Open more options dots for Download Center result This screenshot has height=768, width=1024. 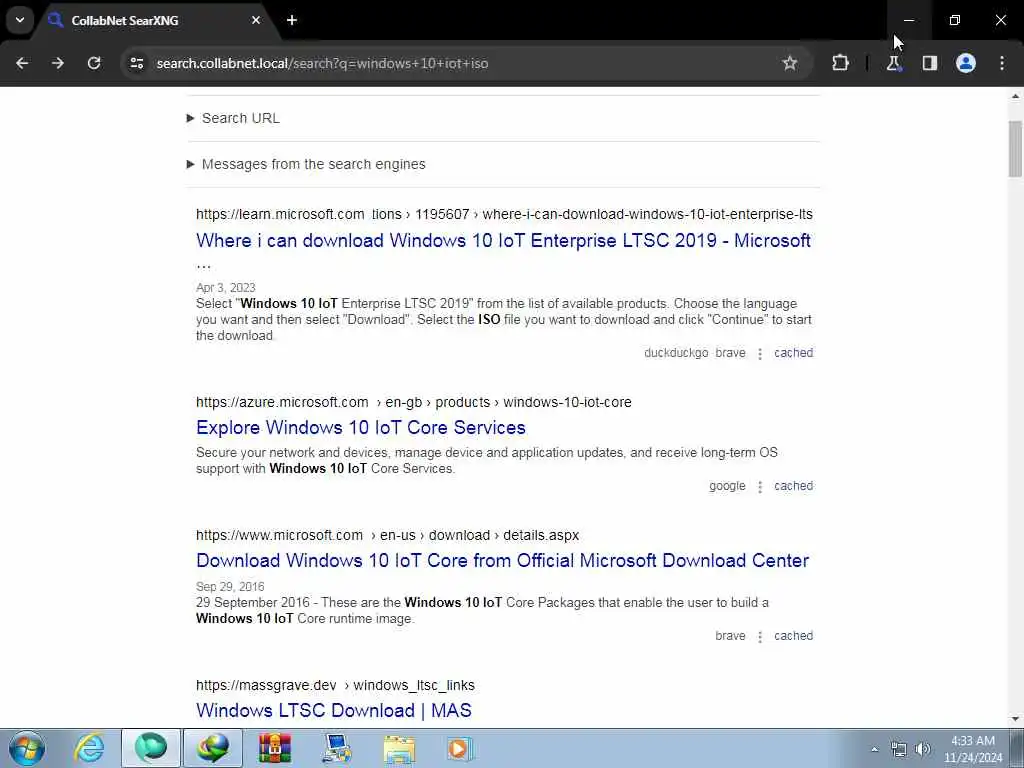[x=760, y=637]
